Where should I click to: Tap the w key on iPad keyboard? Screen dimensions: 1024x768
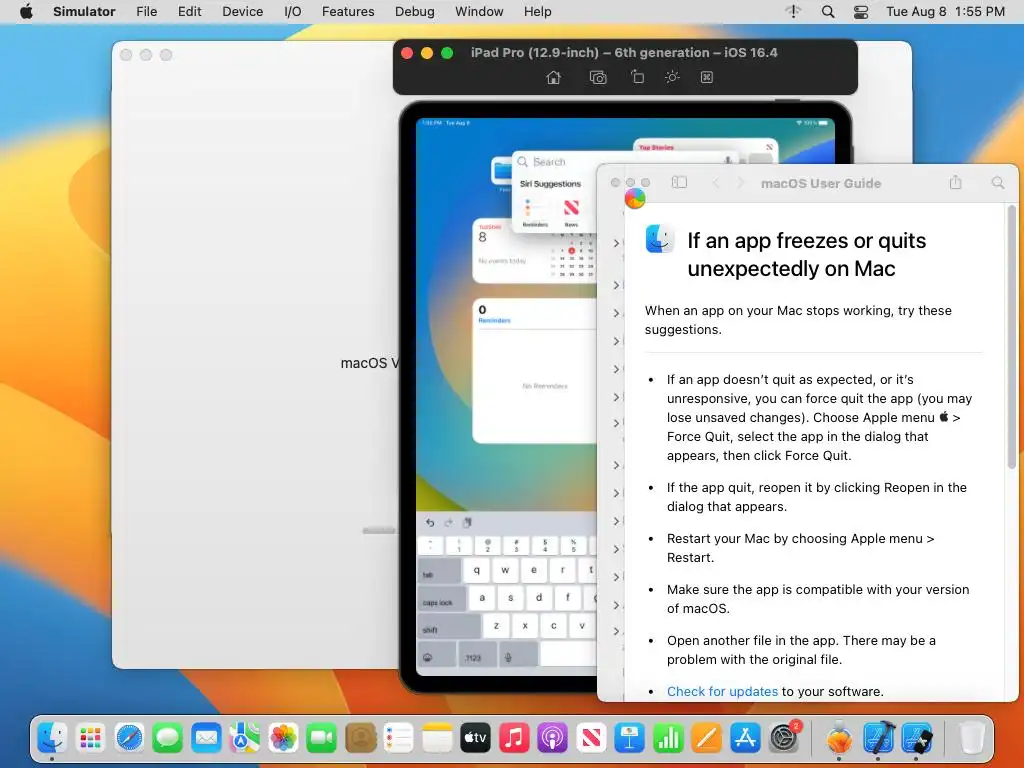[505, 570]
